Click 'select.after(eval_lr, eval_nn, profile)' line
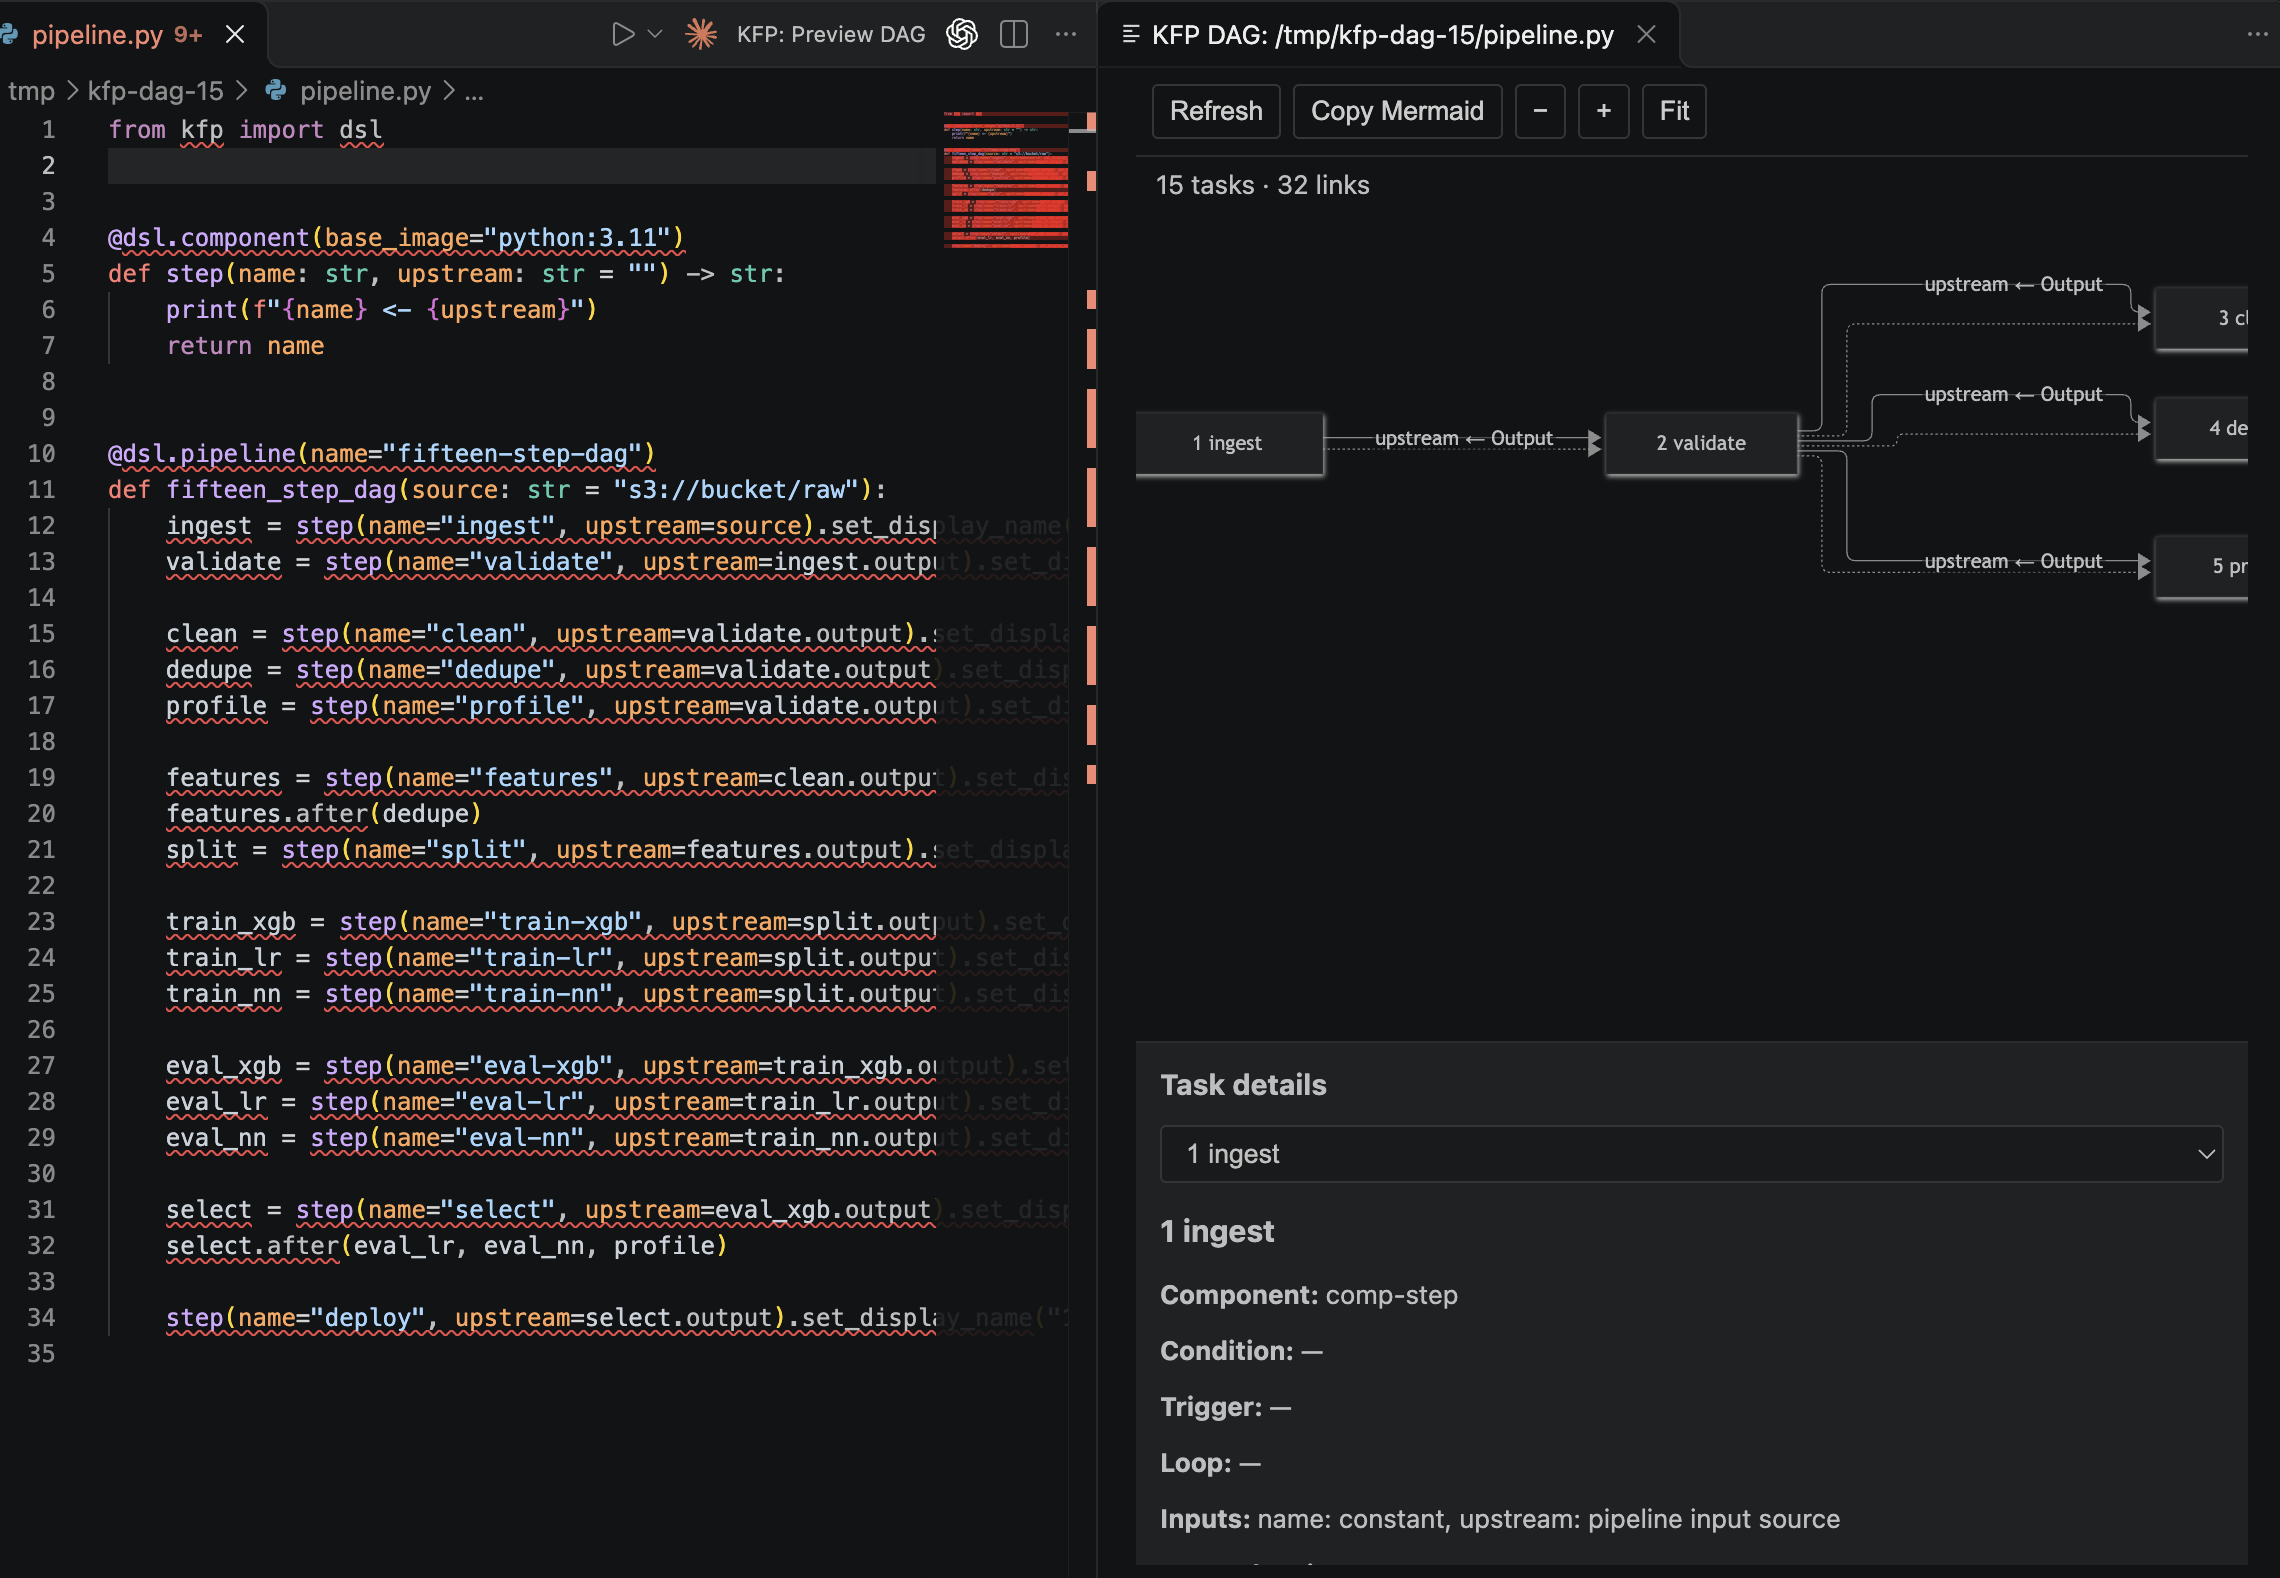The height and width of the screenshot is (1578, 2280). (446, 1246)
